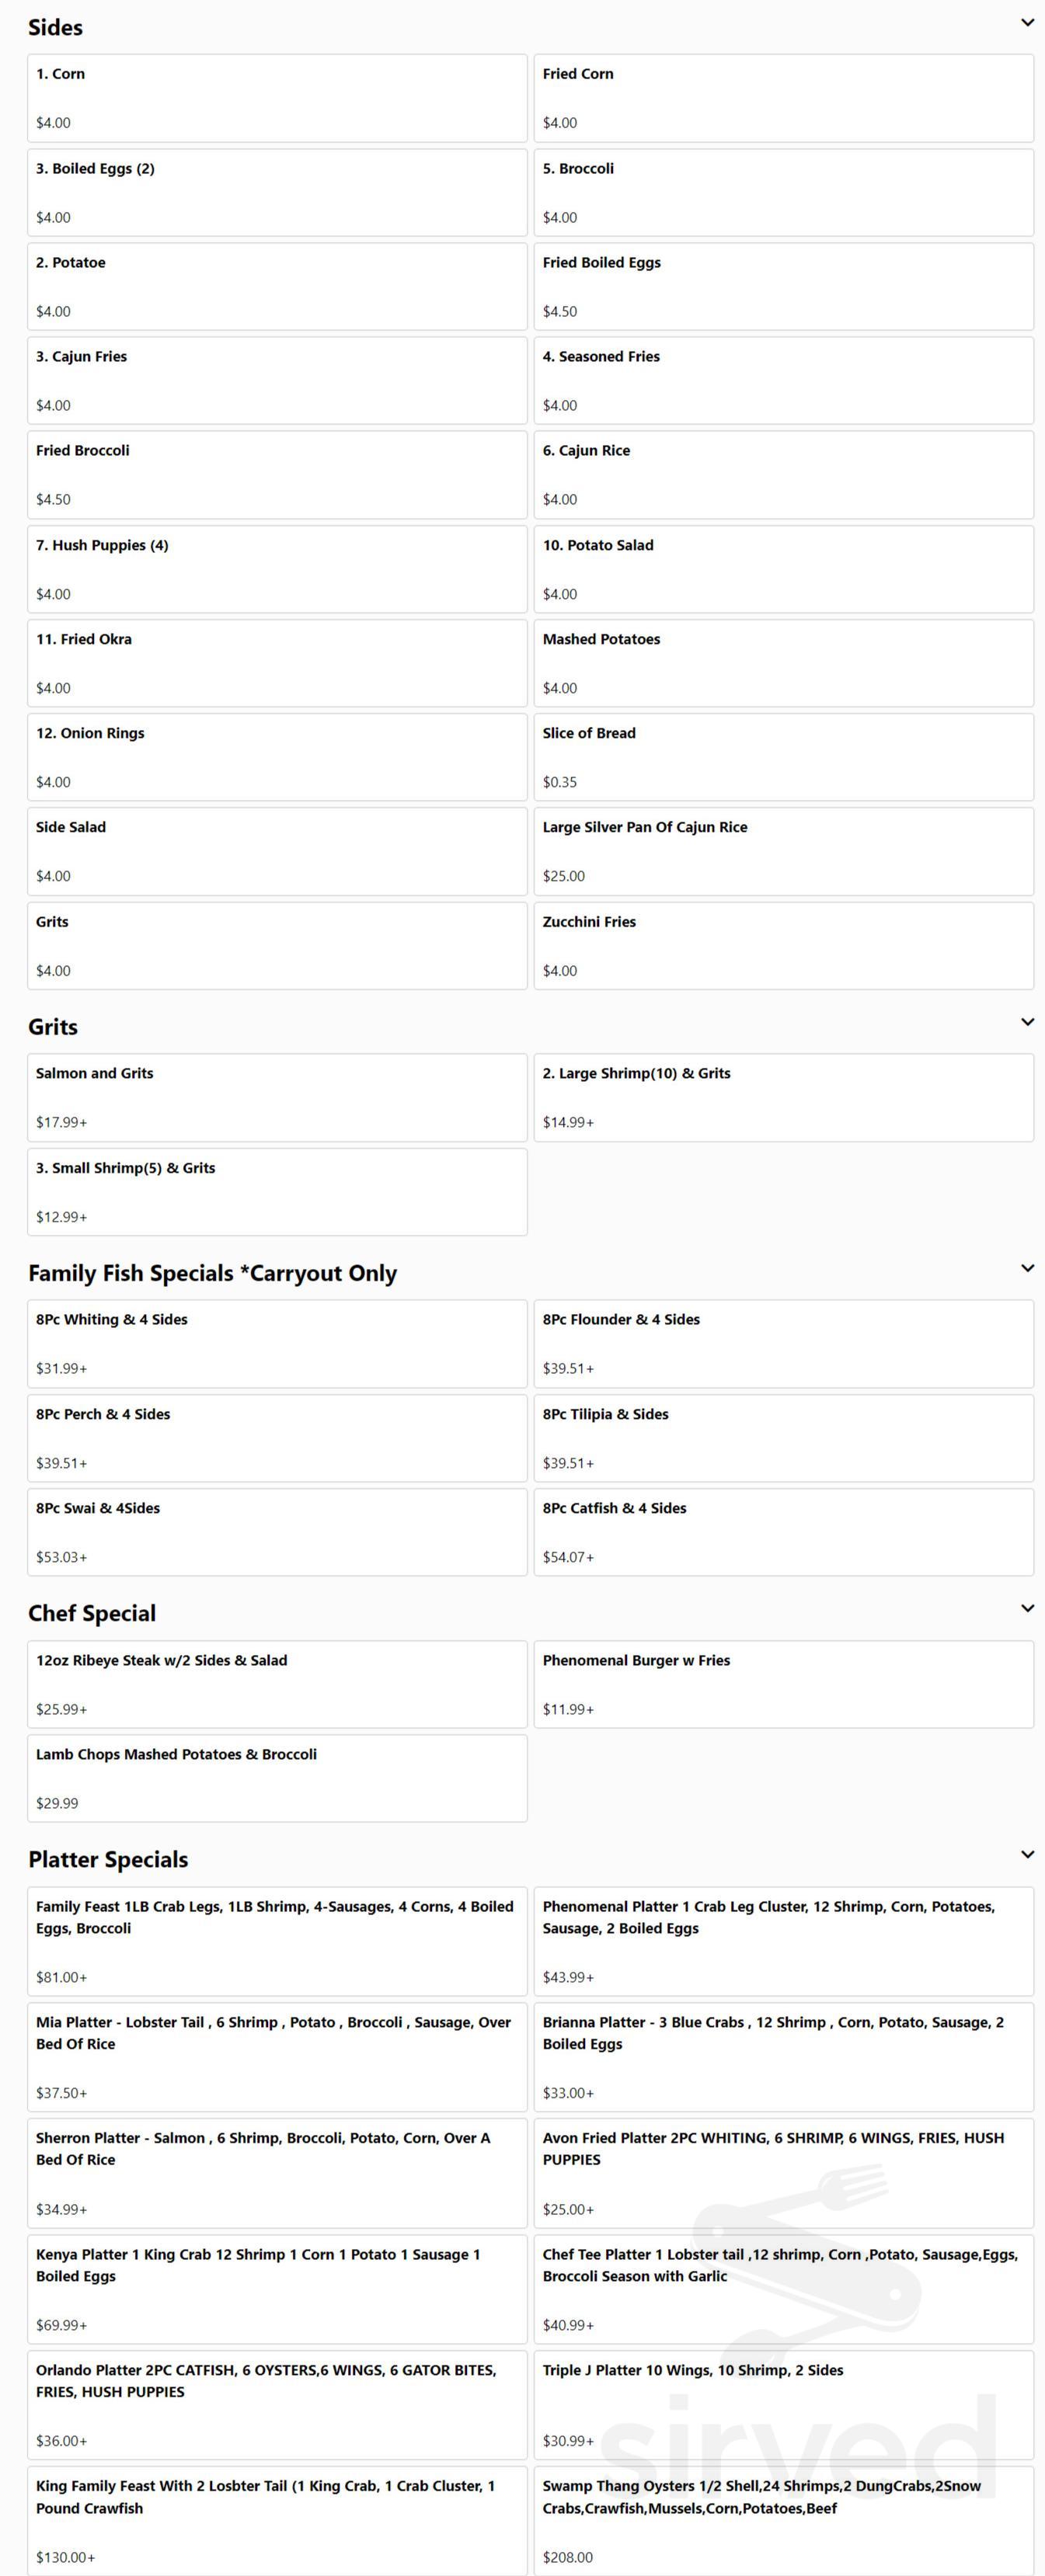Collapse the Grits section chevron
The image size is (1045, 2576).
[x=1027, y=1022]
